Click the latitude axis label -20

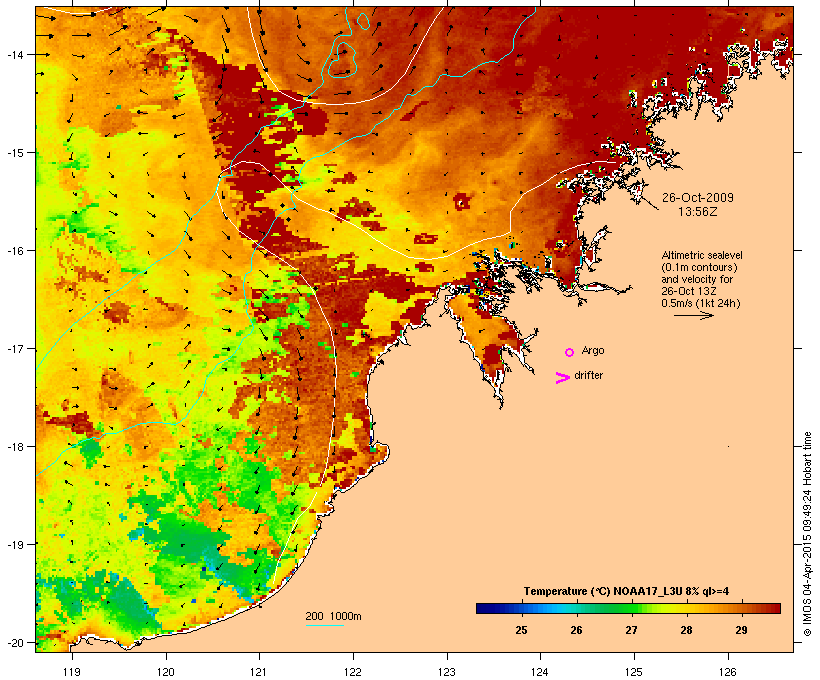pyautogui.click(x=15, y=643)
